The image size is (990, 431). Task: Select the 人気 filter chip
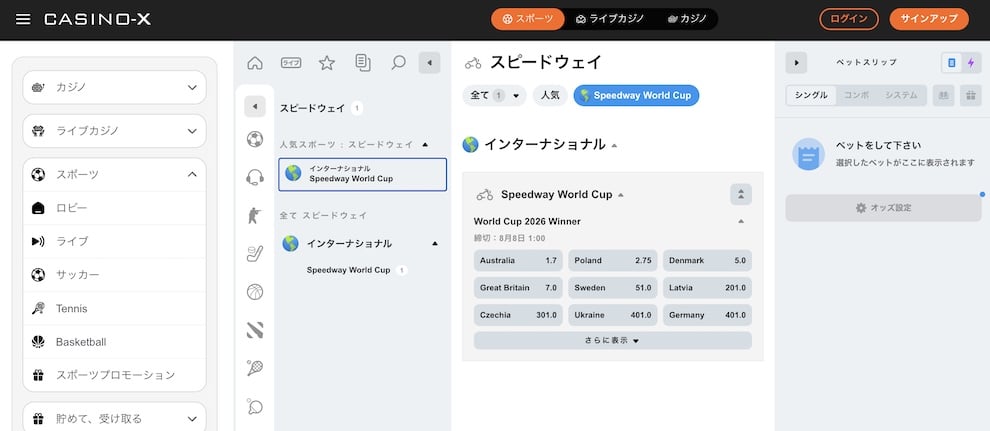point(551,96)
